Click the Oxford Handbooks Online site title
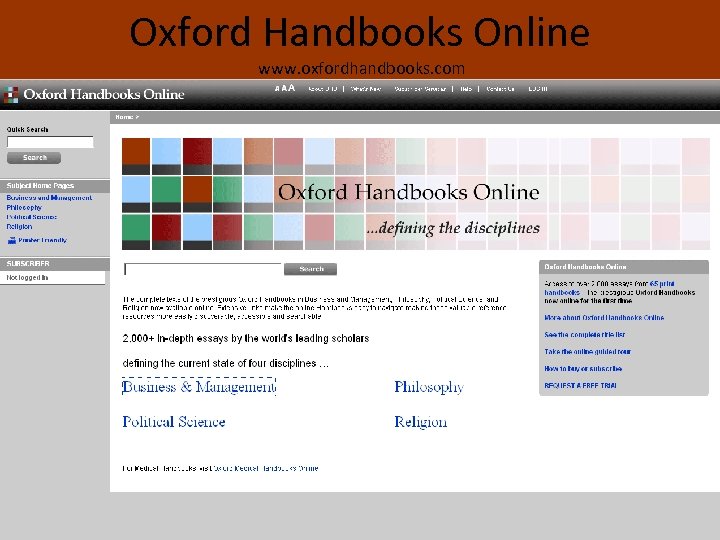720x540 pixels. pyautogui.click(x=104, y=94)
